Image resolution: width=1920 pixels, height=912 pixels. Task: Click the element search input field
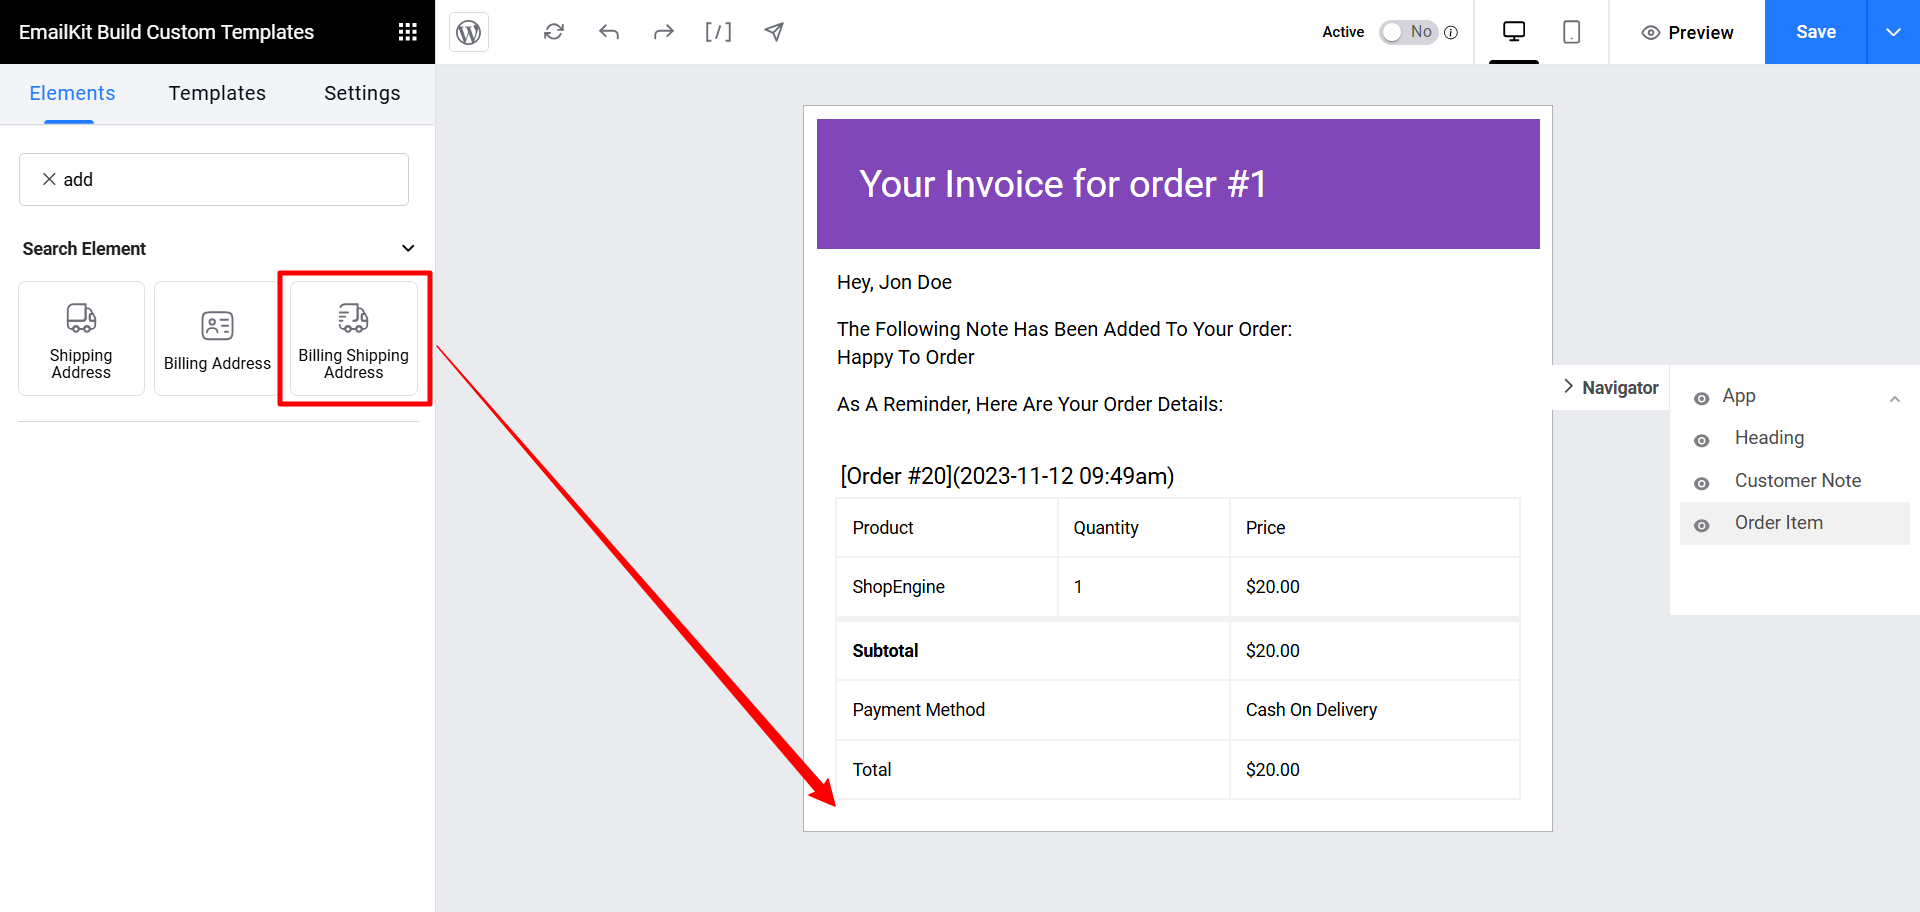pos(230,180)
